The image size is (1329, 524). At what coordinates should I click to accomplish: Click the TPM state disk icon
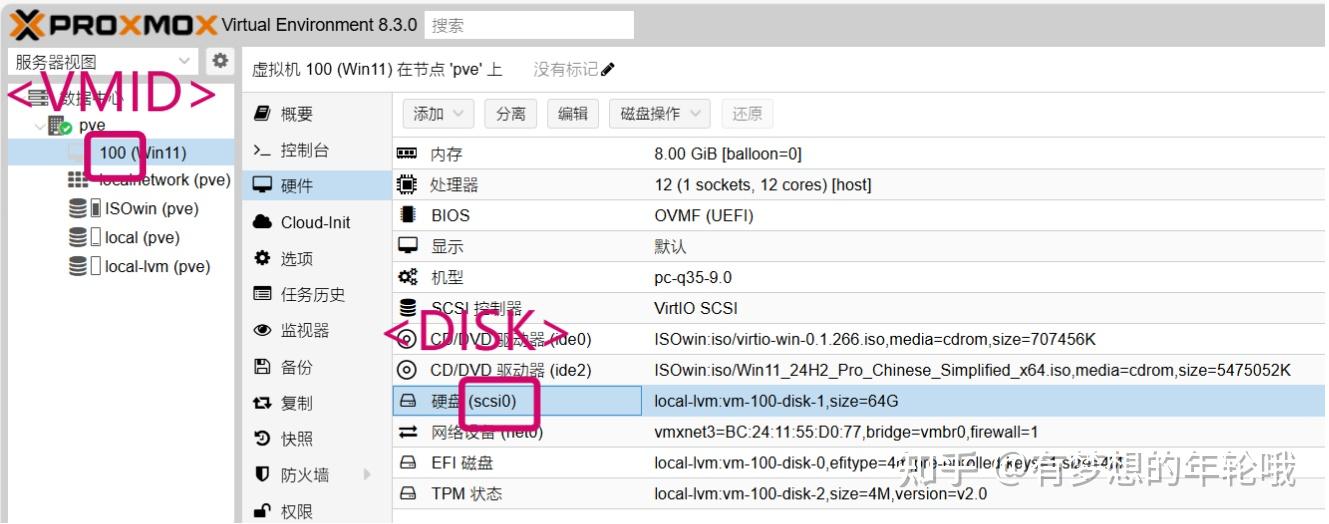pyautogui.click(x=407, y=494)
